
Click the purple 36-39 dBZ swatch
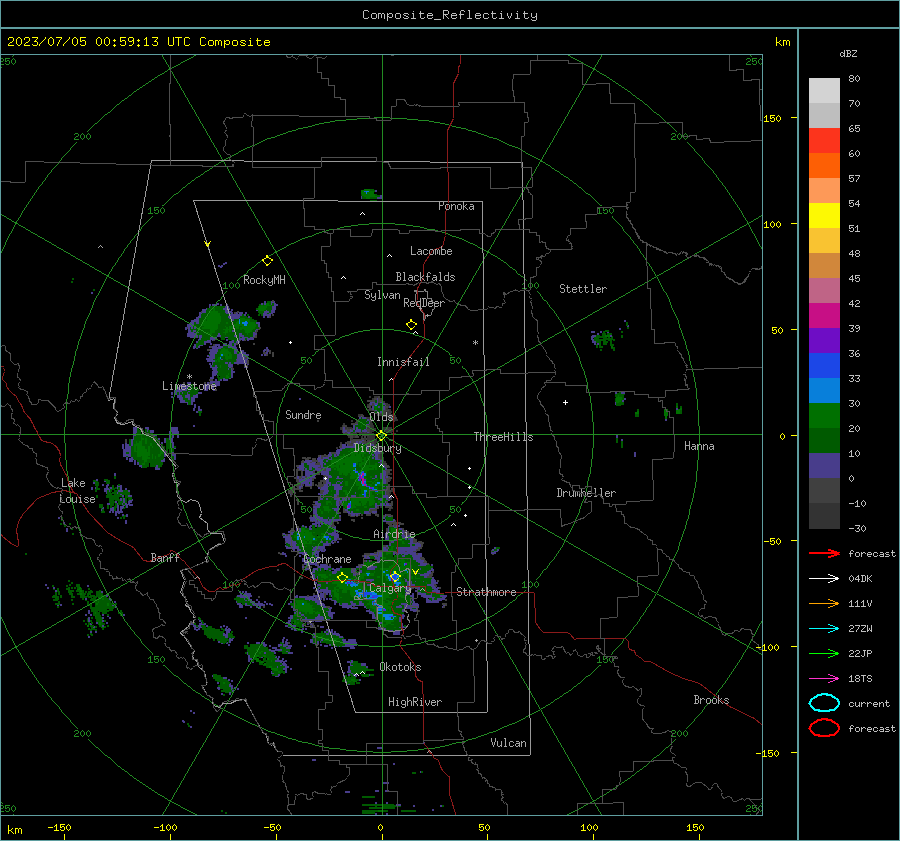pyautogui.click(x=824, y=341)
